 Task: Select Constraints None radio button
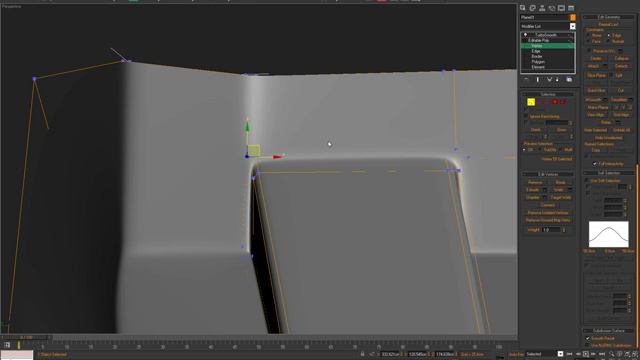click(x=588, y=36)
